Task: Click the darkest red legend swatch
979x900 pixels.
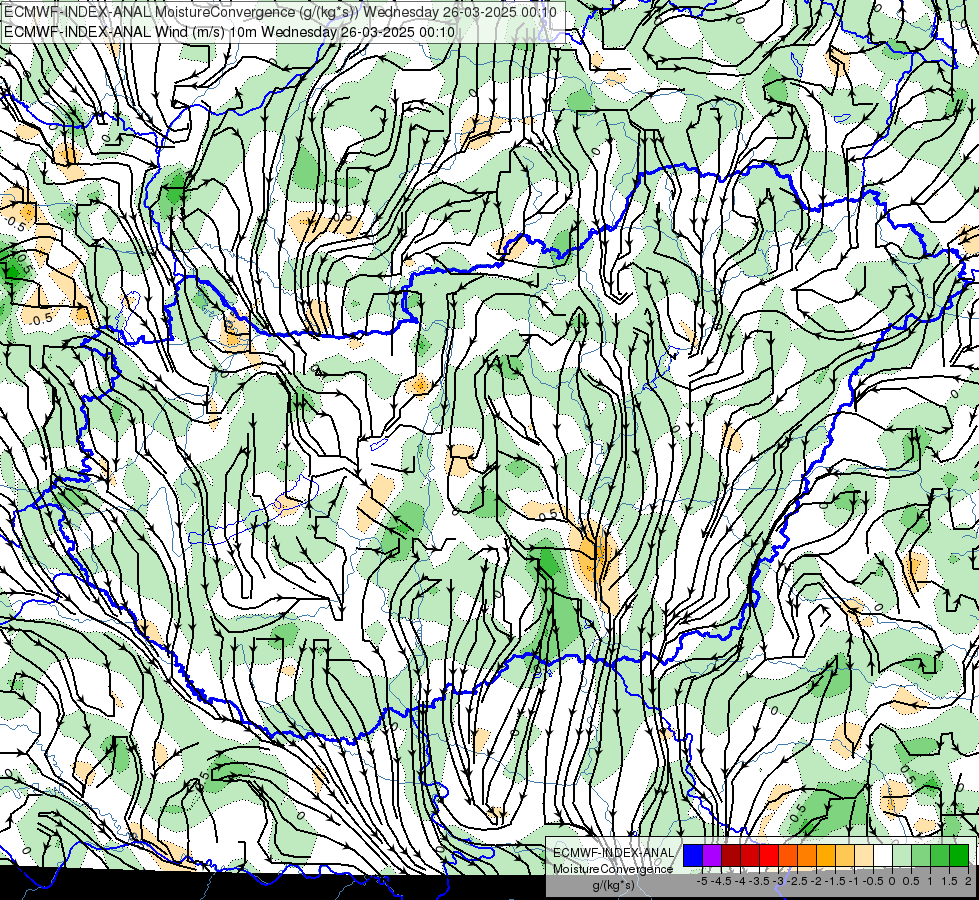Action: (731, 856)
